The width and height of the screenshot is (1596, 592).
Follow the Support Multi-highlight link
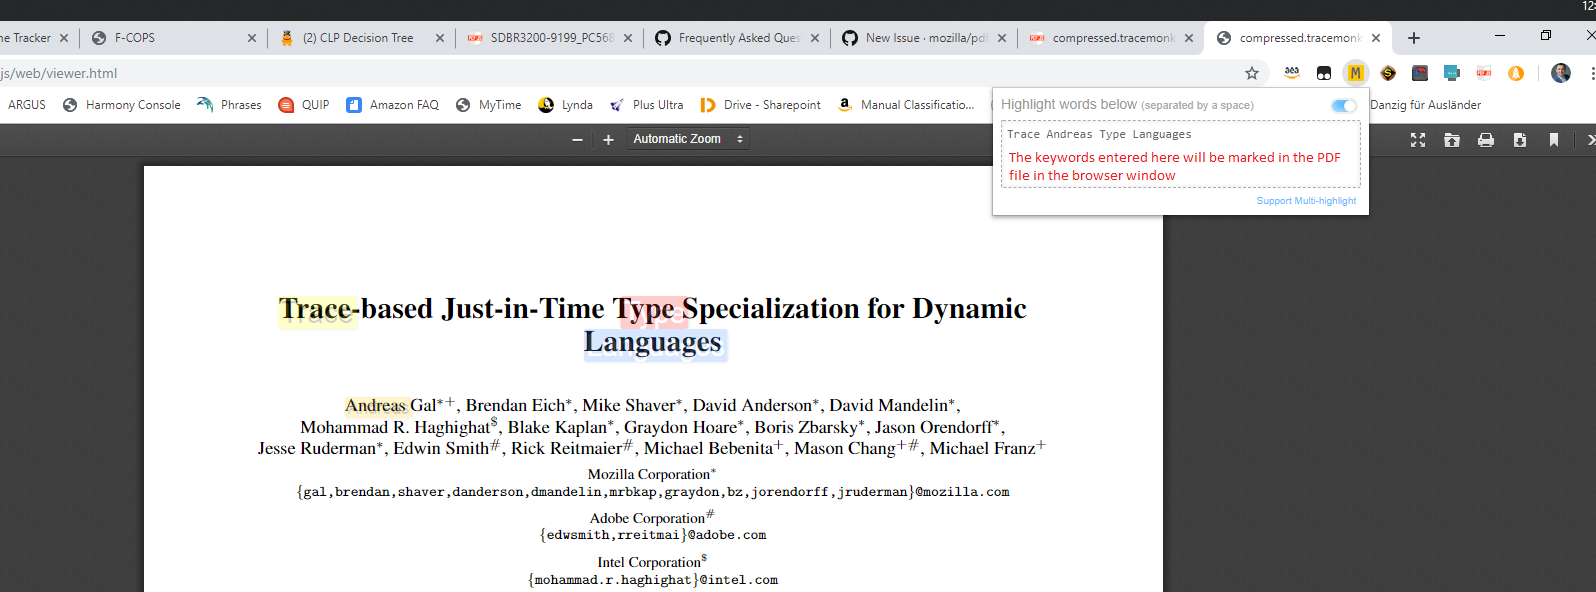click(1306, 201)
